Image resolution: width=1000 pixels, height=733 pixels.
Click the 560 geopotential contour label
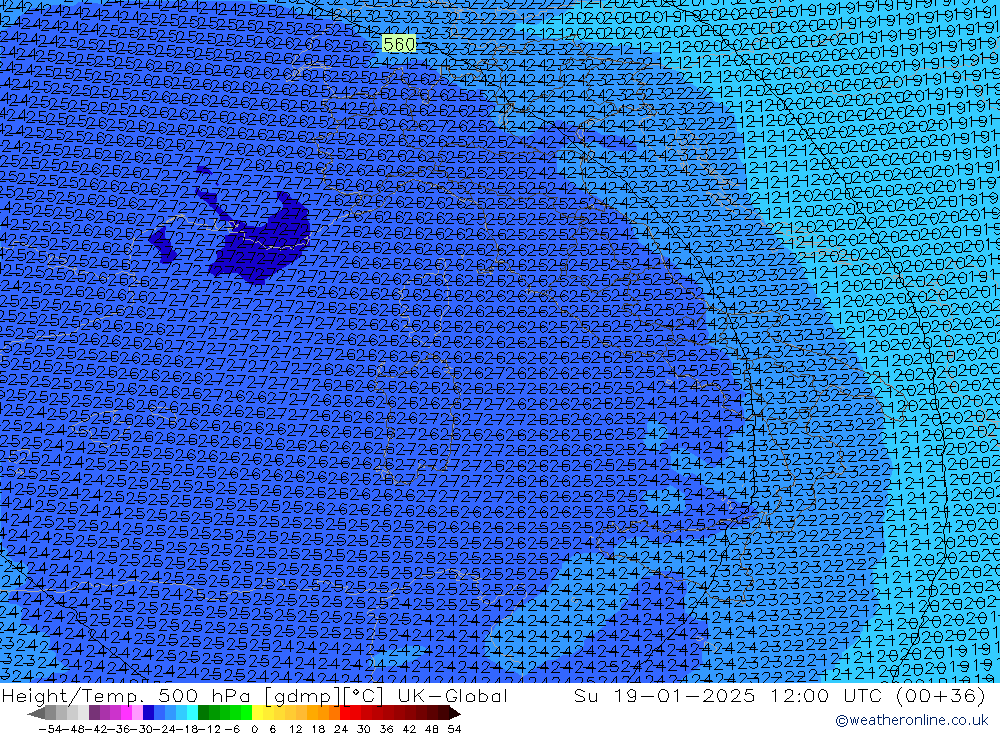[x=399, y=44]
